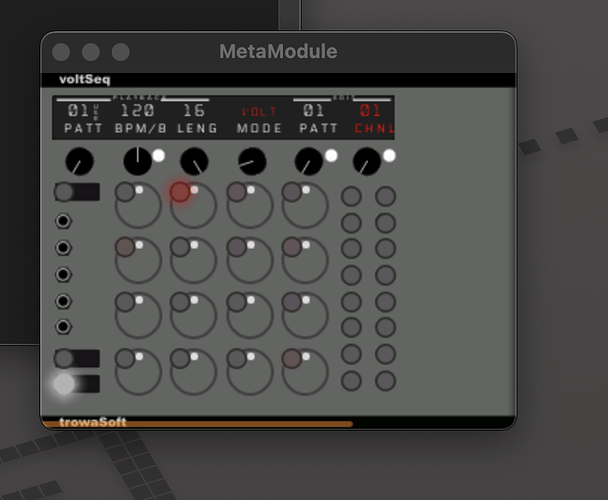This screenshot has height=500, width=608.
Task: Click step 6 voltage ring knob
Action: coord(193,261)
